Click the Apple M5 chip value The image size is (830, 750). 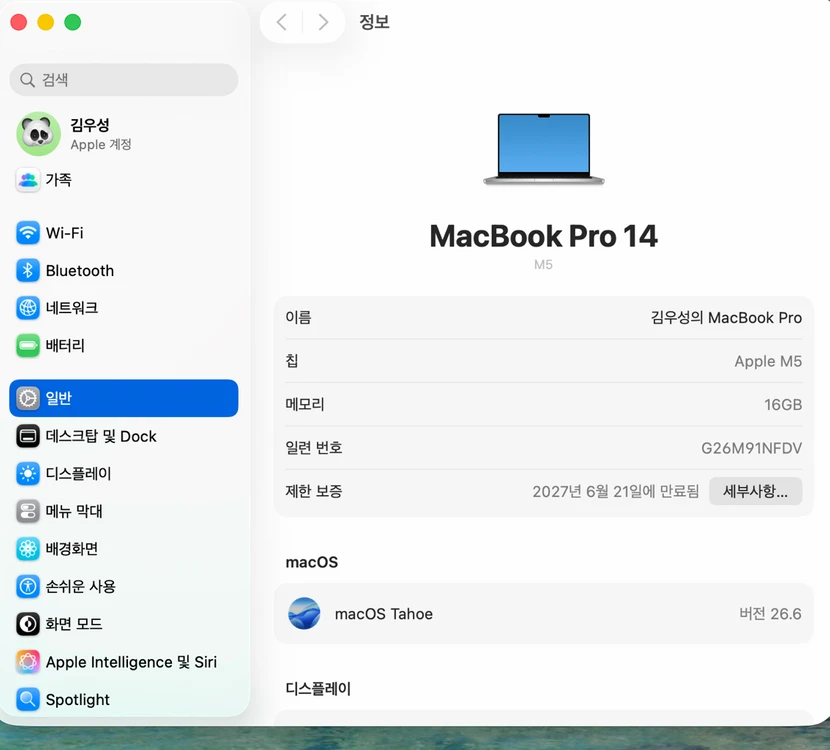pyautogui.click(x=768, y=361)
